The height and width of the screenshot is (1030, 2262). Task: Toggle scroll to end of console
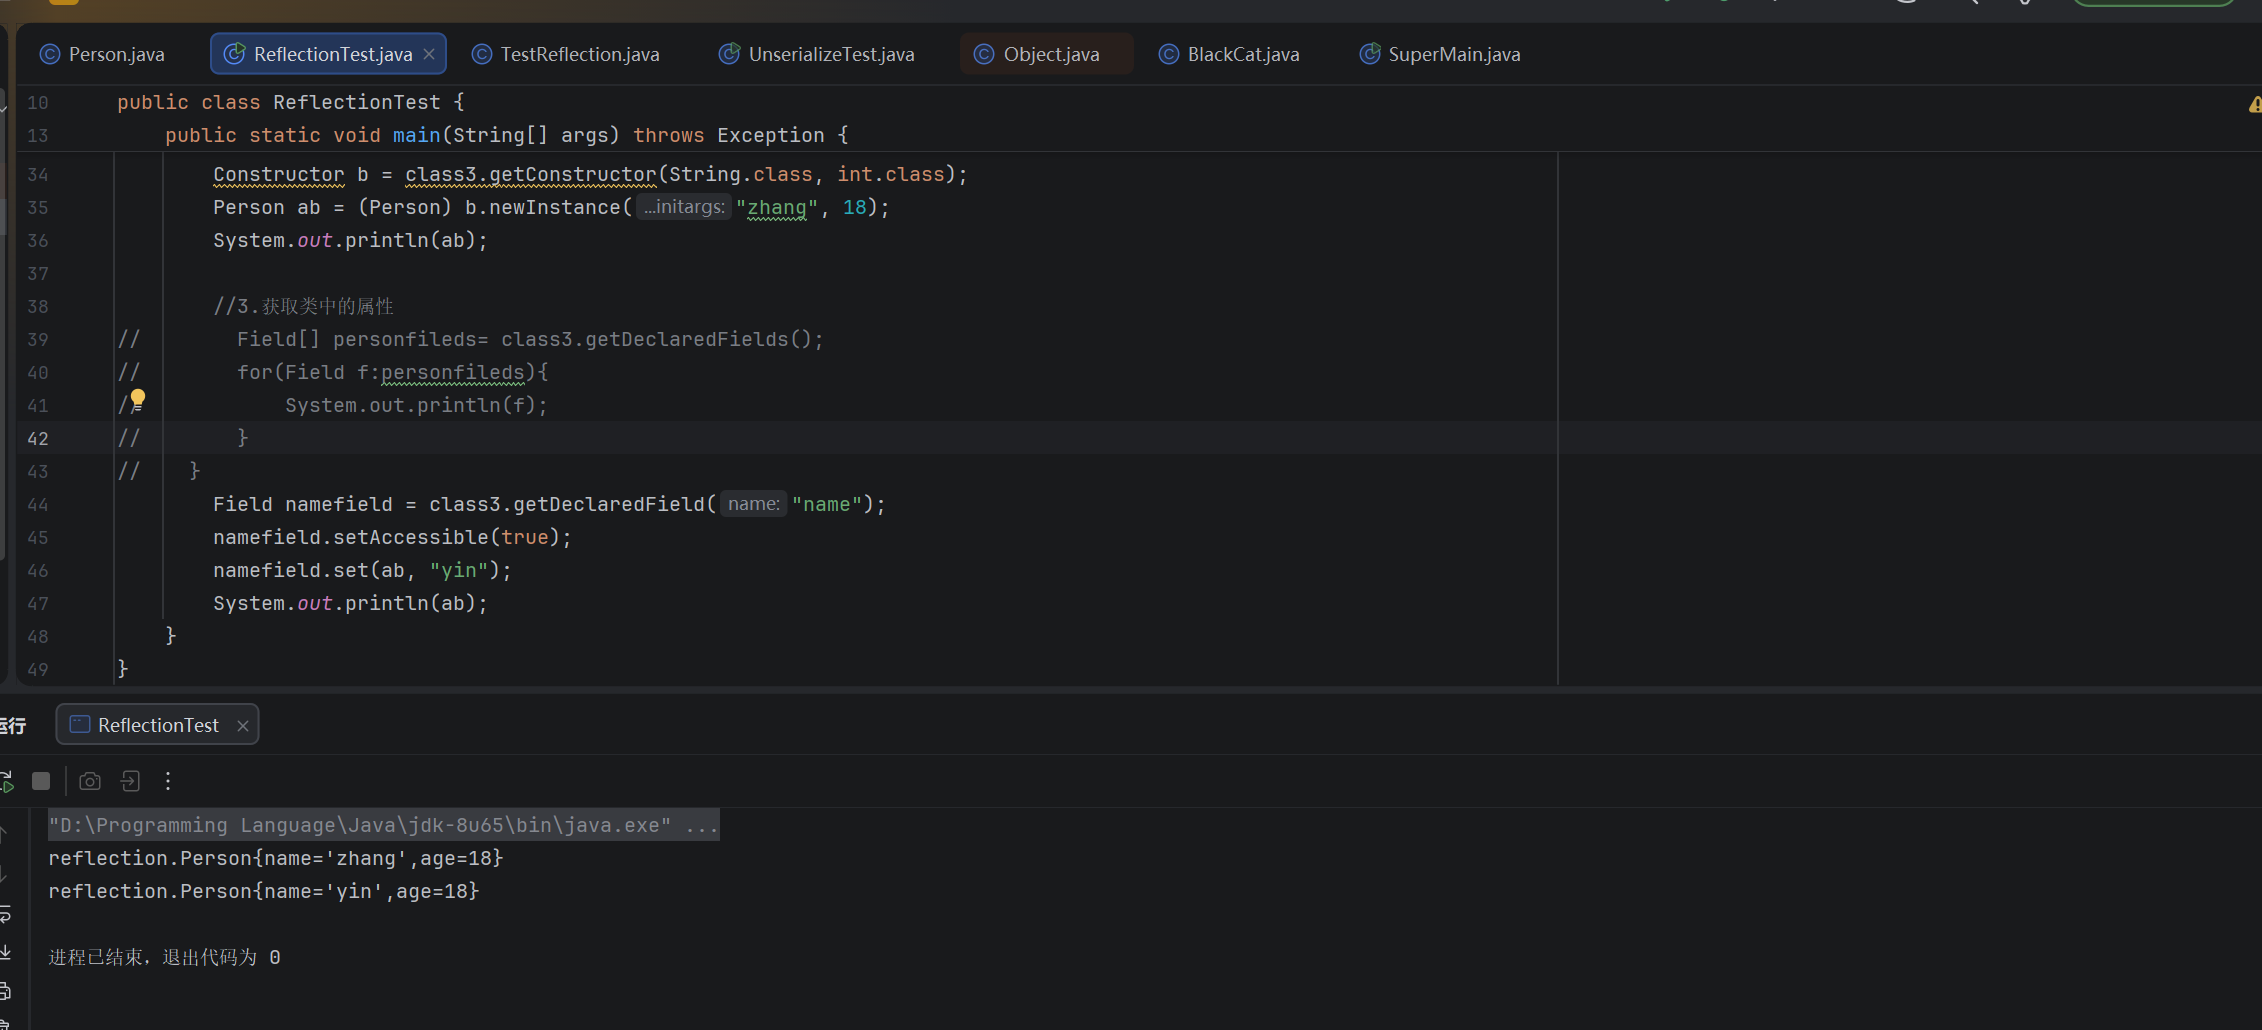click(4, 952)
